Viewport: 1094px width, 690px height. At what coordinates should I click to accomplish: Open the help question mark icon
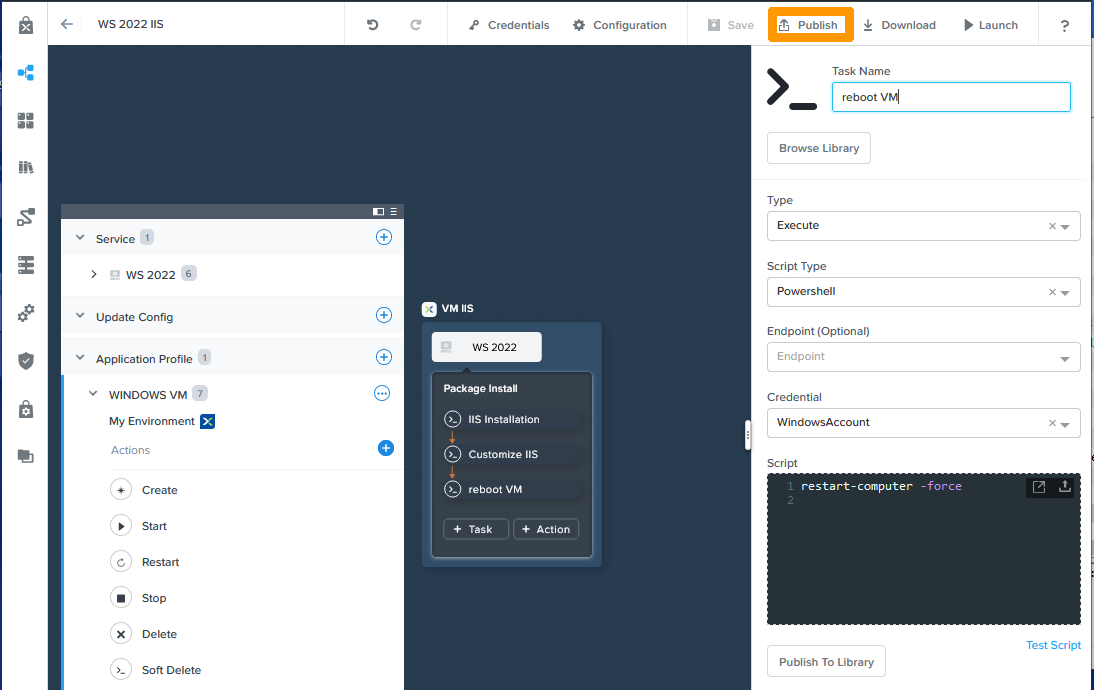click(1065, 25)
